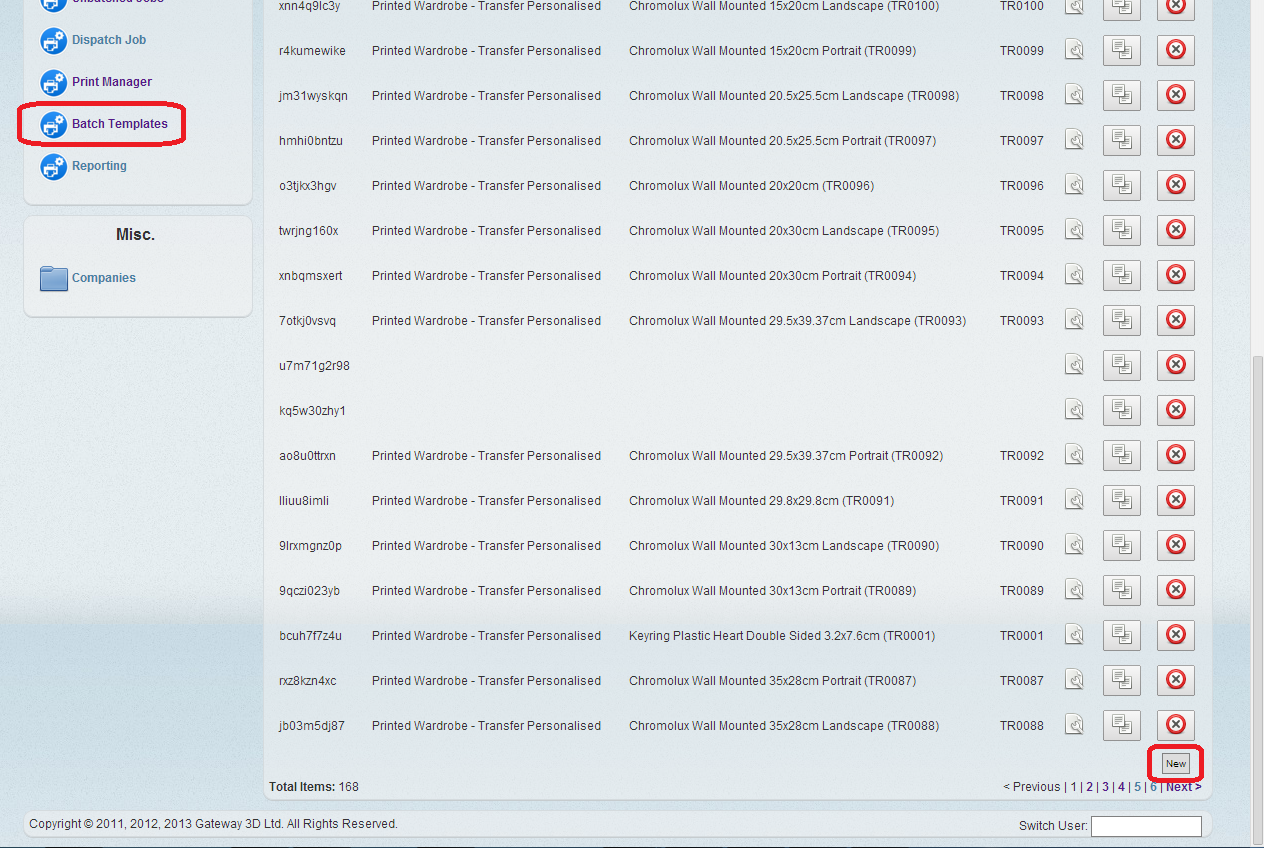Remove the TR0094 template with red X

point(1176,275)
